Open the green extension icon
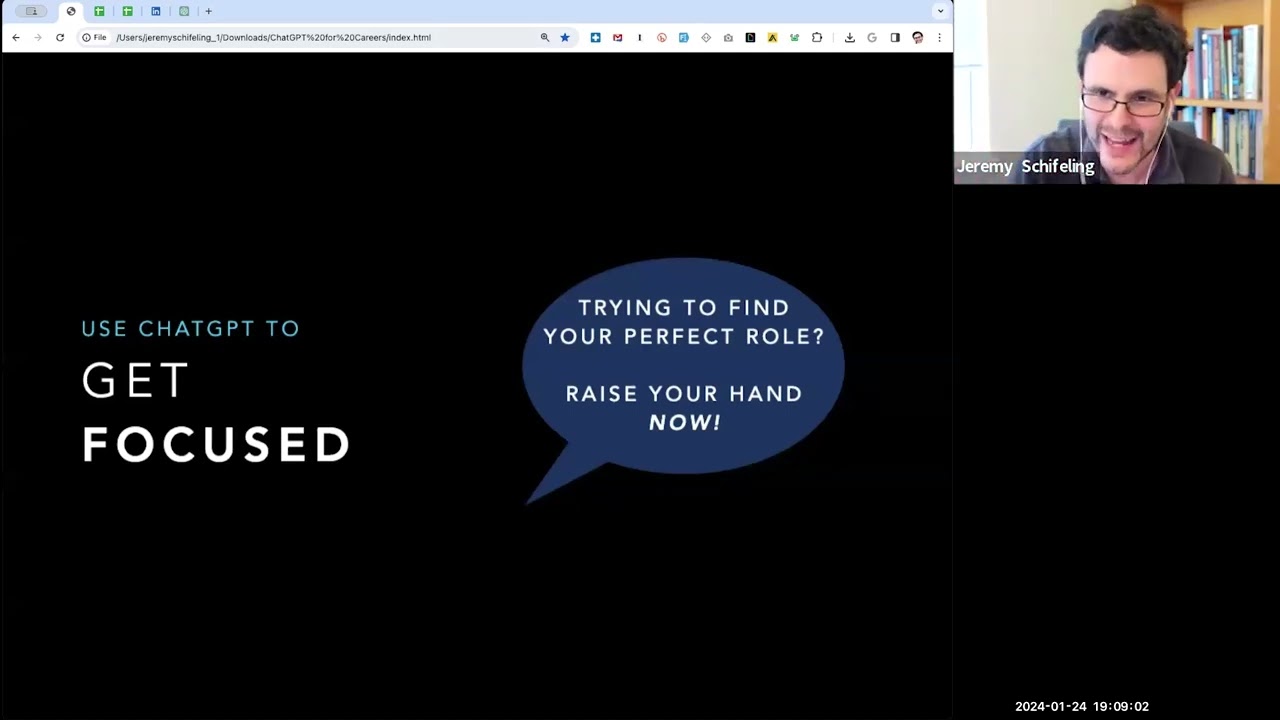 pyautogui.click(x=794, y=37)
